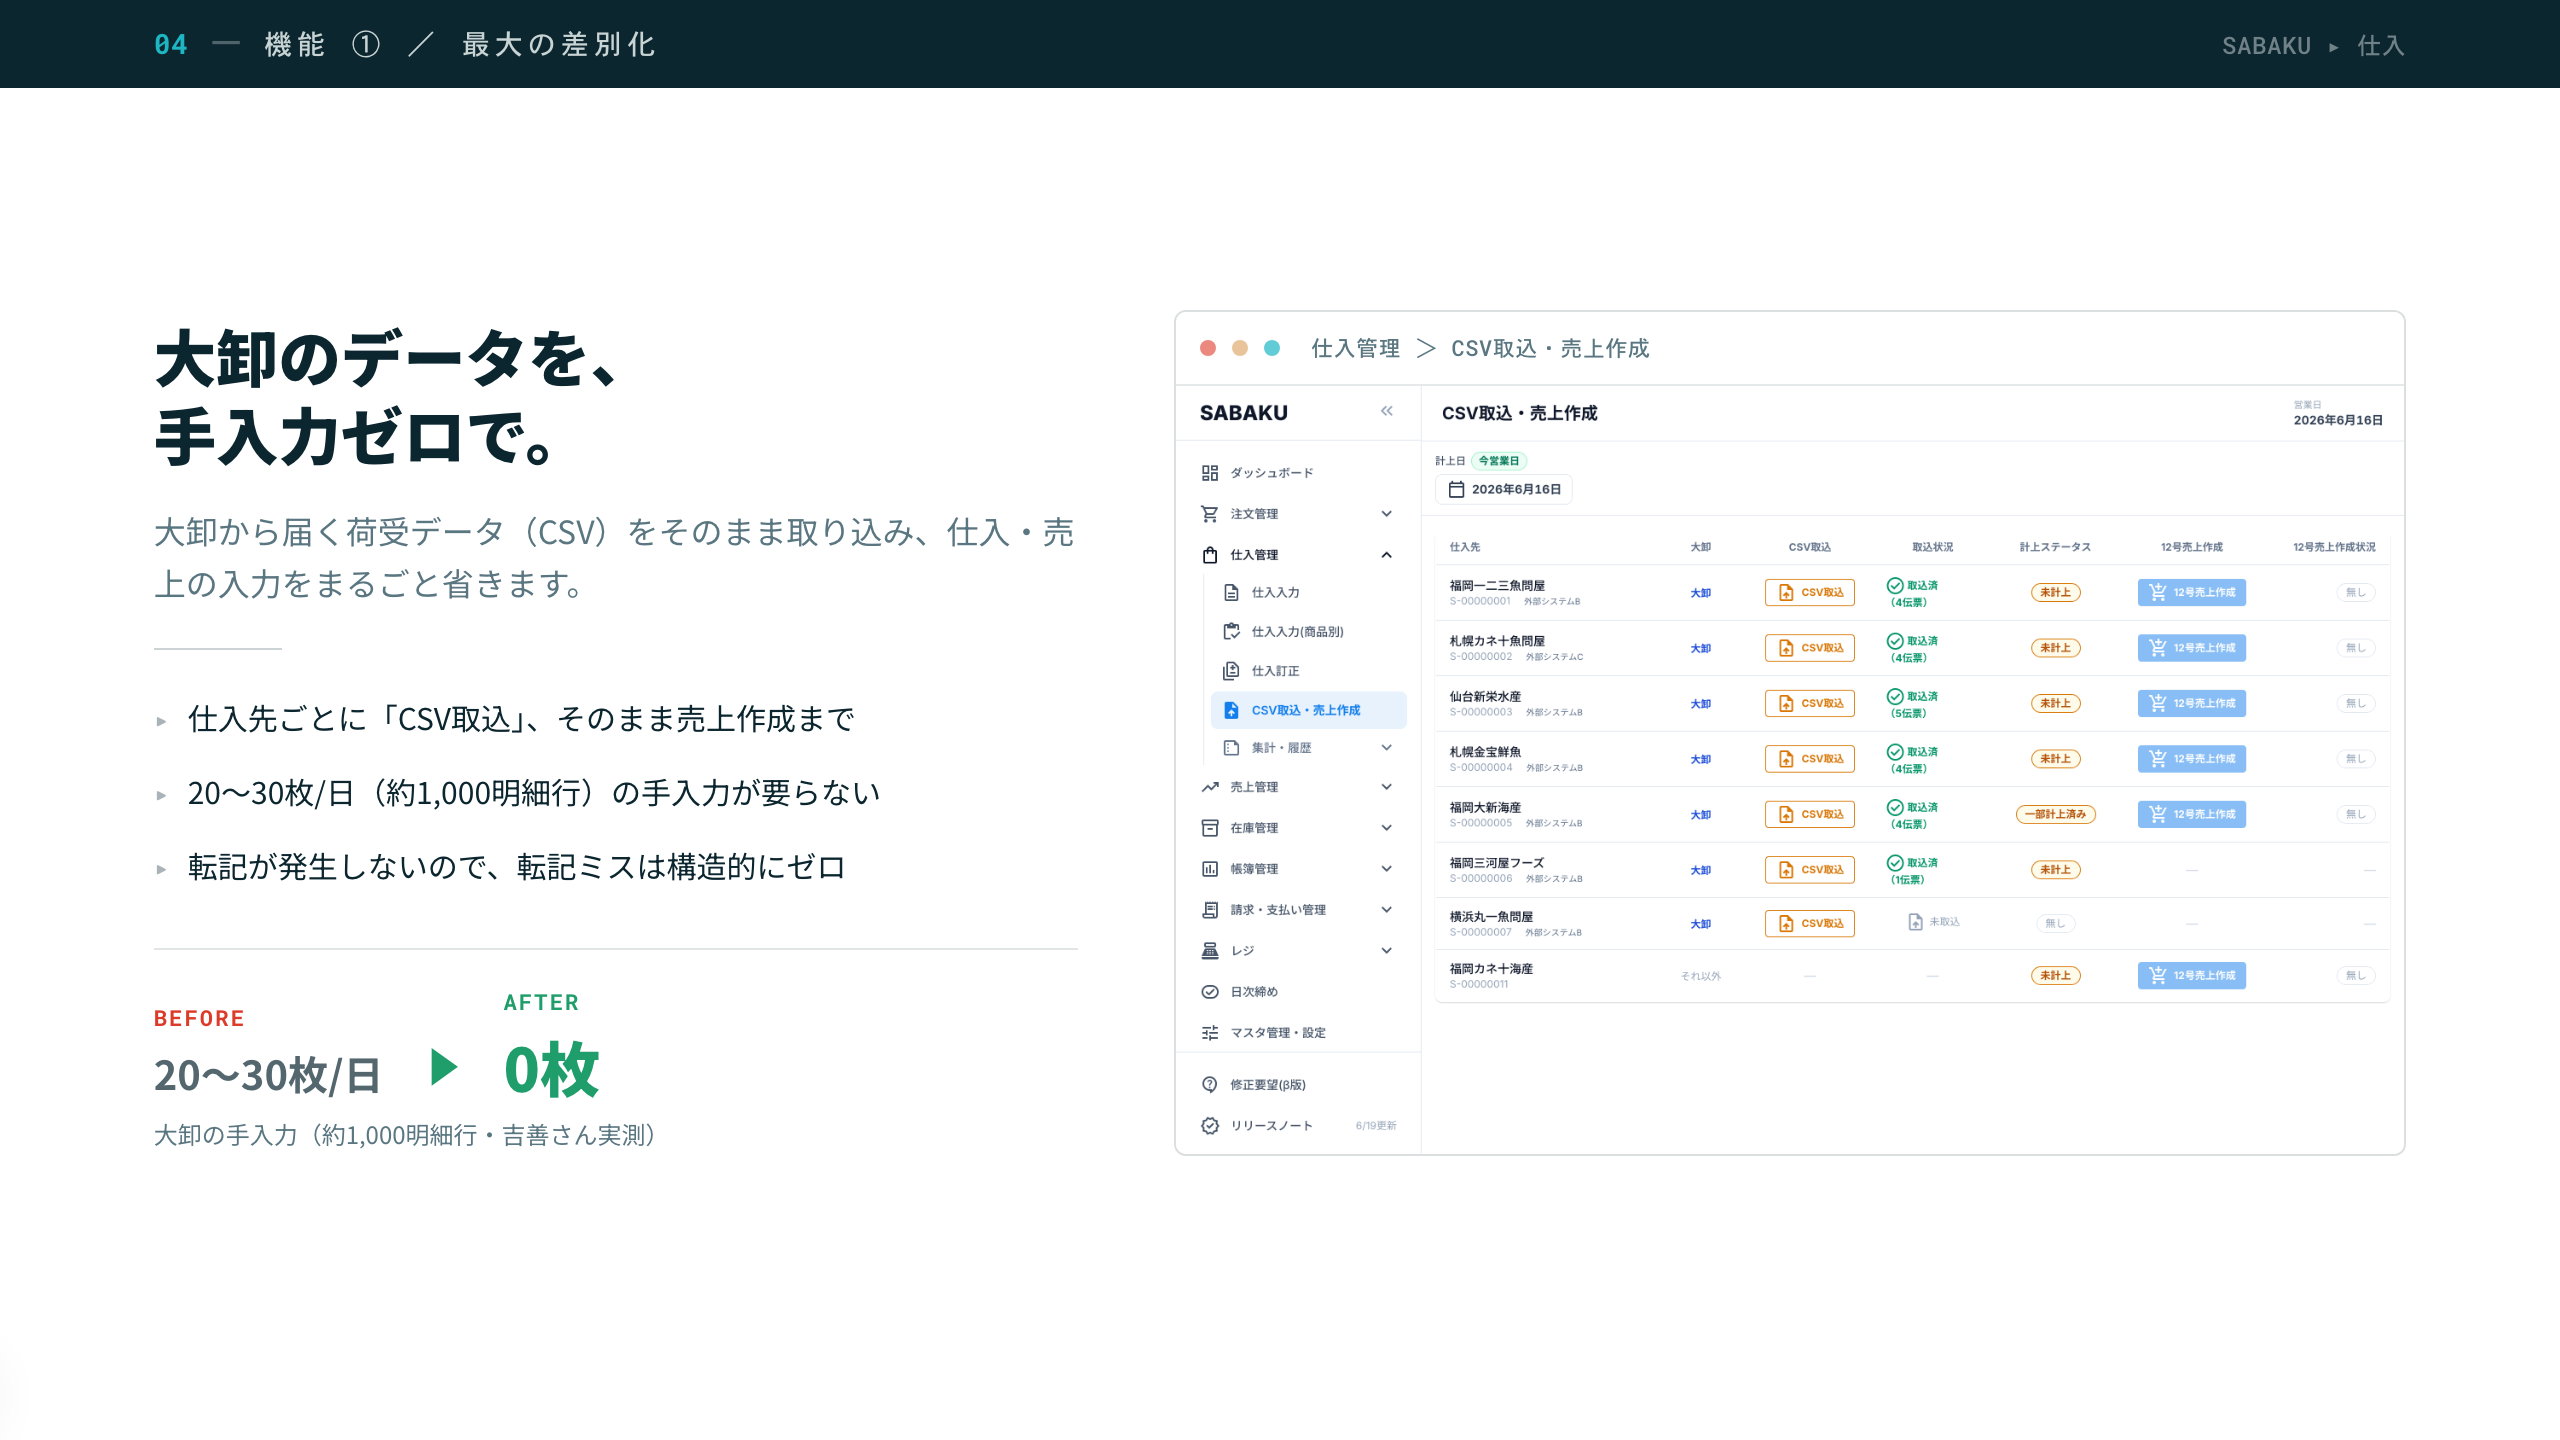Expand the 集計・履歴 chevron

click(1387, 748)
